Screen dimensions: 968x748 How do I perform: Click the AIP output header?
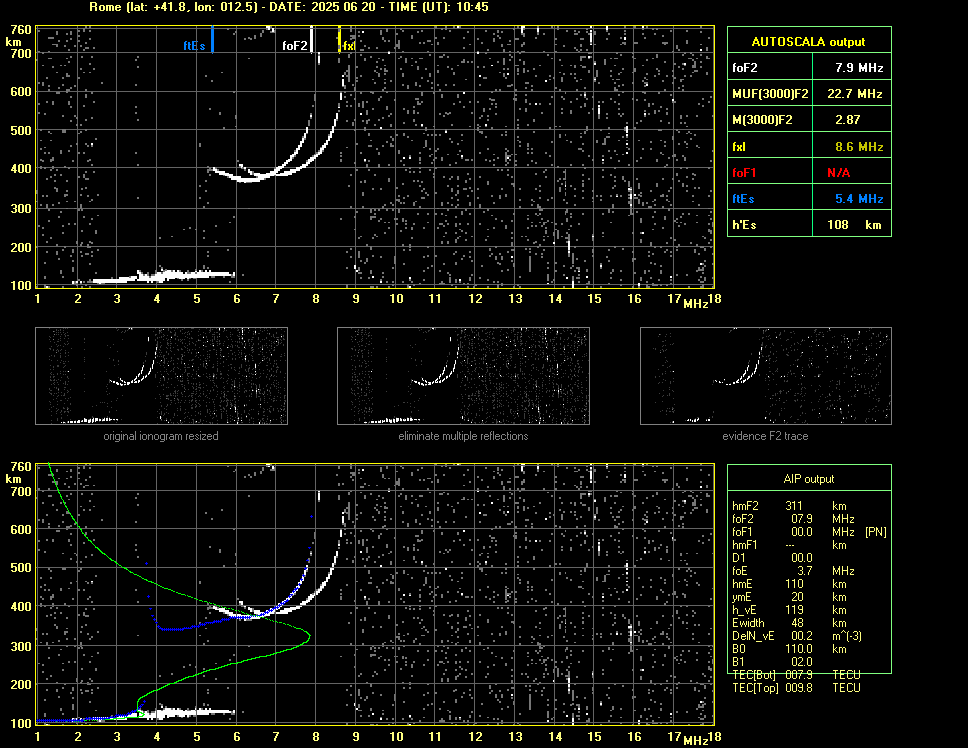809,479
